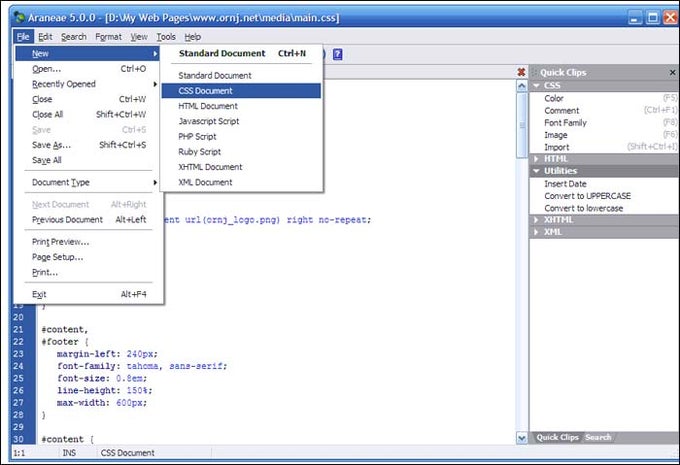
Task: Choose Save All from the File menu
Action: (88, 160)
